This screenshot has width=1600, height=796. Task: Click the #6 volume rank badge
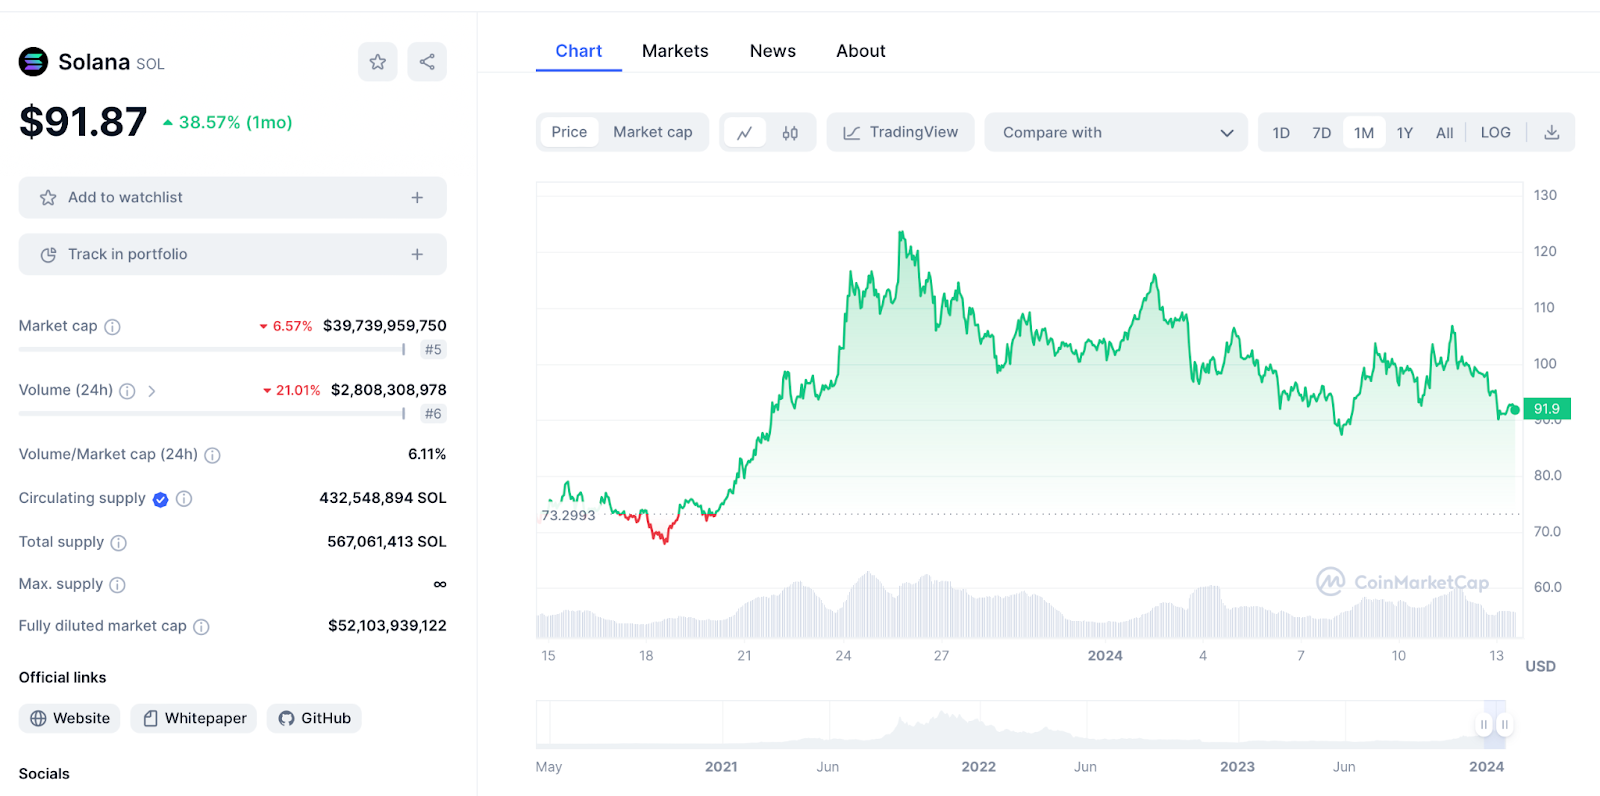[x=433, y=414]
